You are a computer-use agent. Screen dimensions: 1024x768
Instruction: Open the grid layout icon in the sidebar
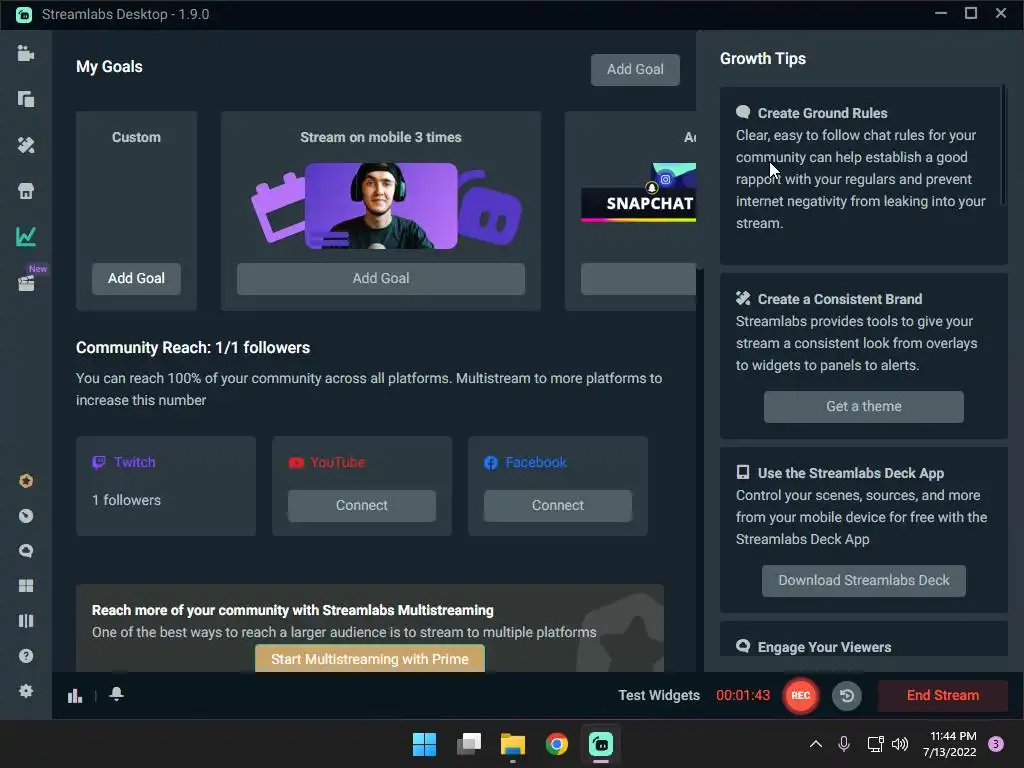pyautogui.click(x=25, y=586)
